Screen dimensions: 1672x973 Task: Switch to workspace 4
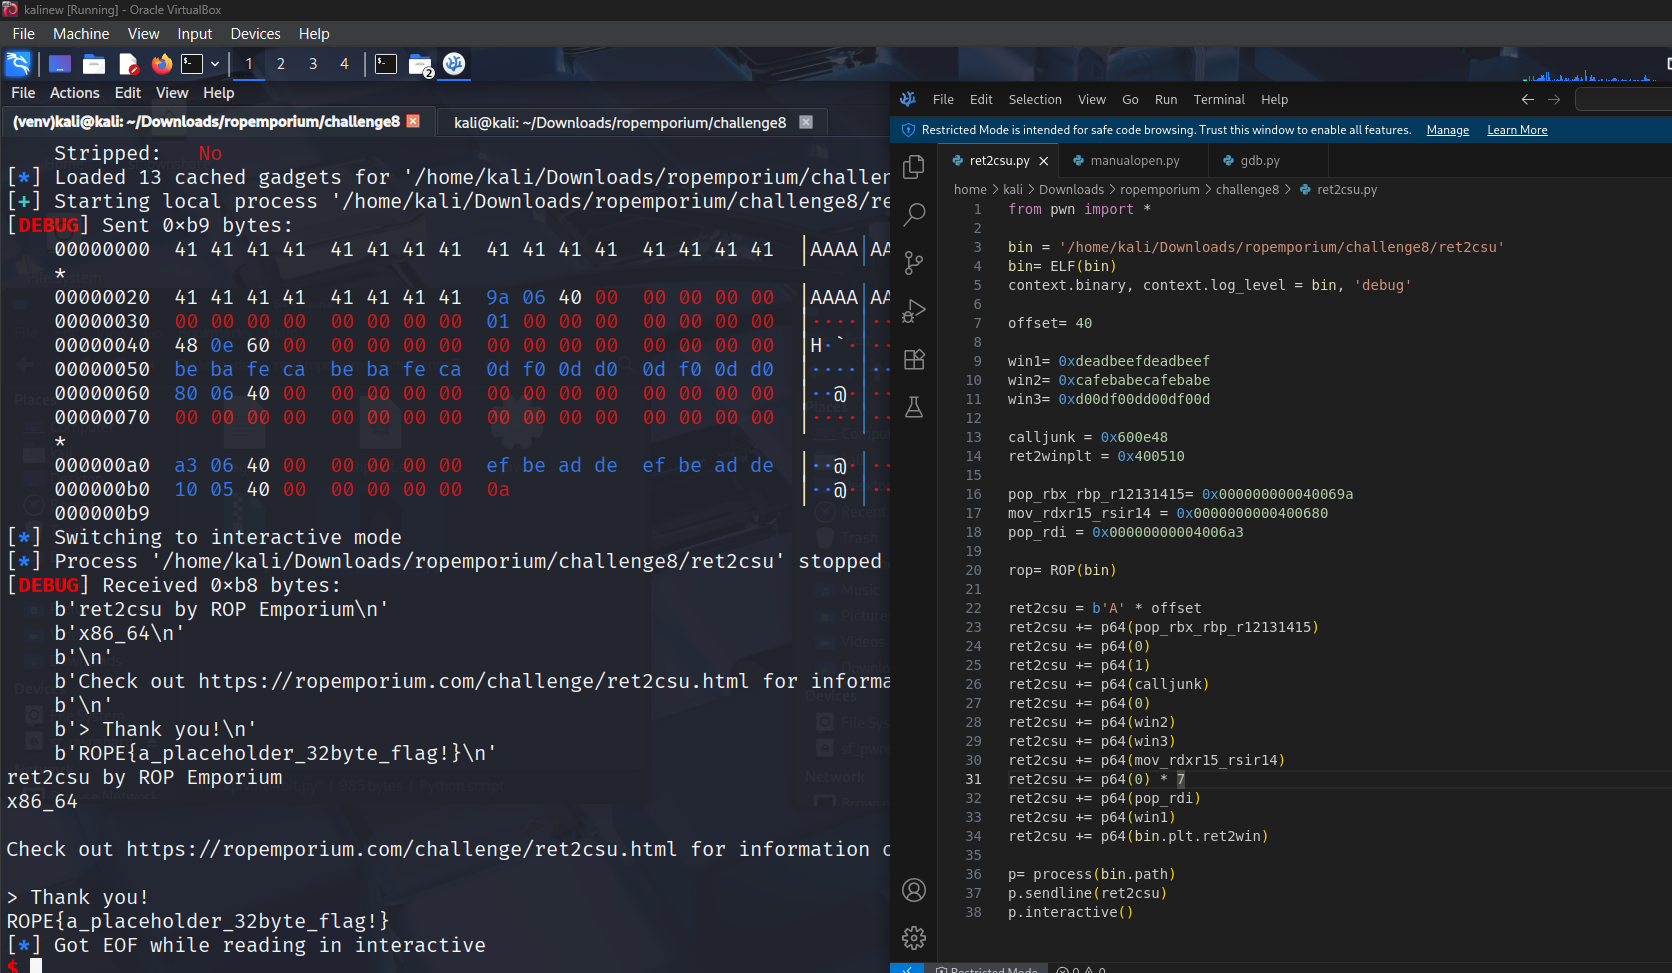click(345, 64)
